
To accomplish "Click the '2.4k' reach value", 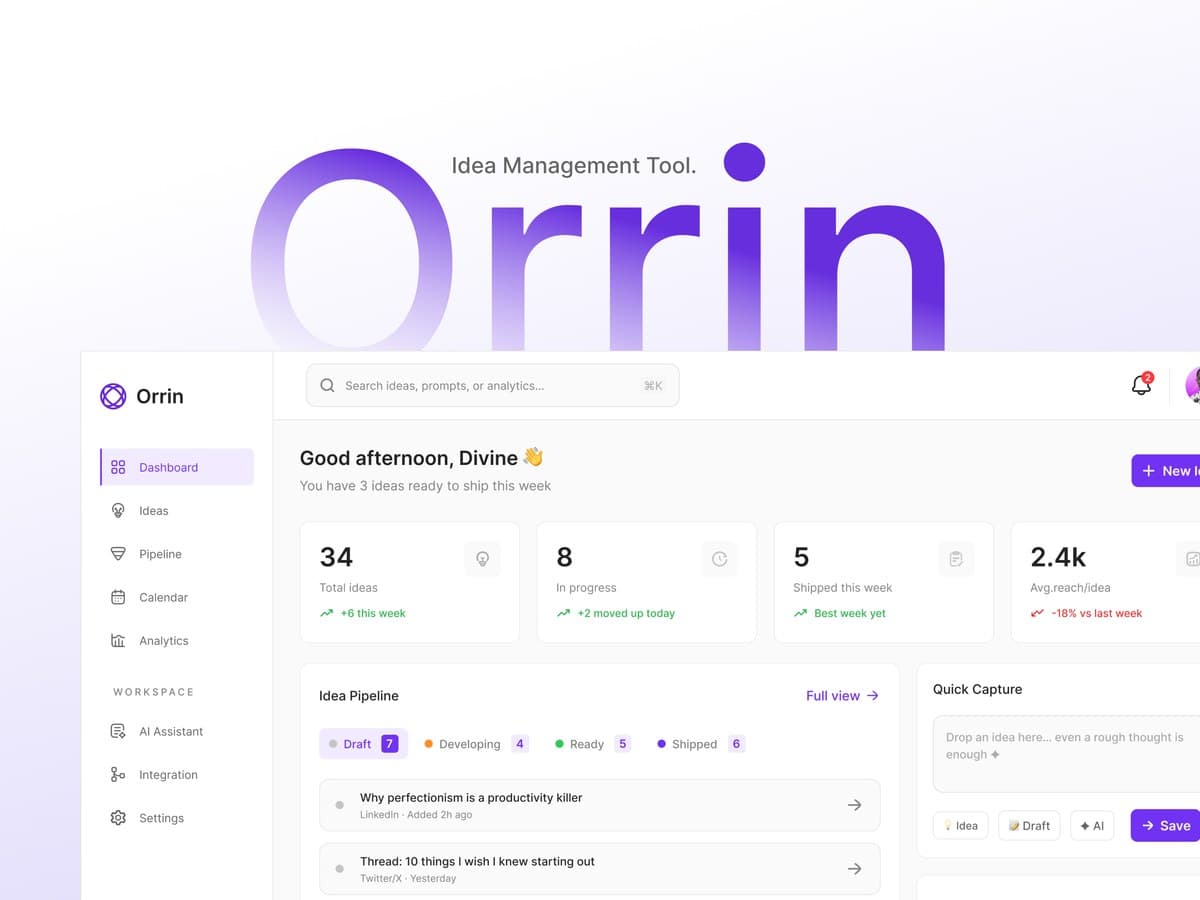I will [x=1058, y=557].
